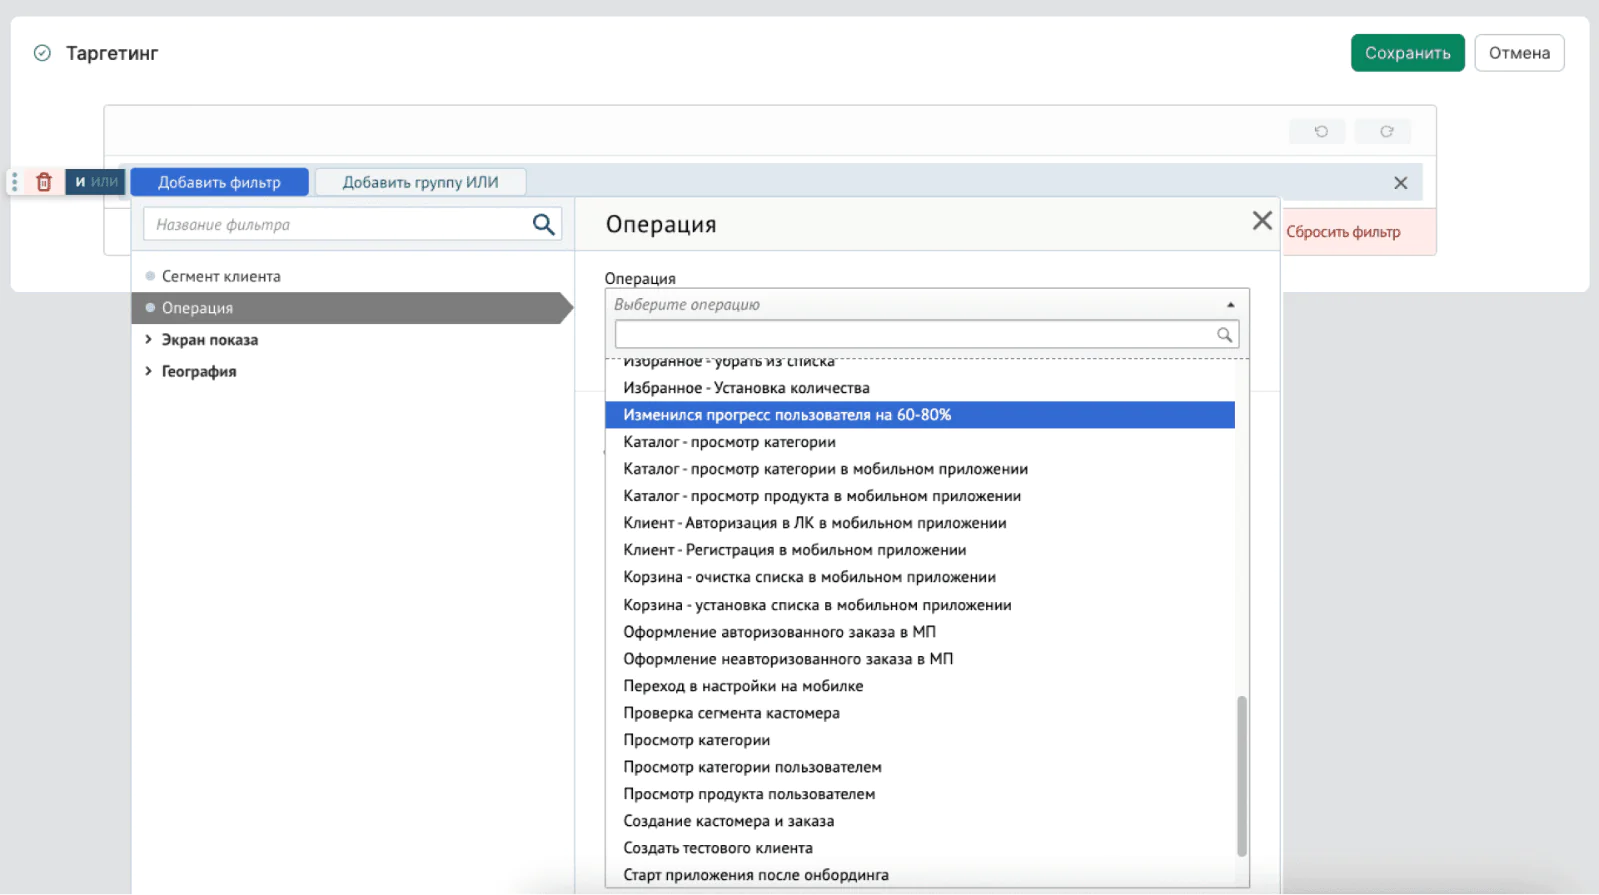This screenshot has height=895, width=1599.
Task: Select Старт приложения после онбординга option
Action: coord(920,875)
